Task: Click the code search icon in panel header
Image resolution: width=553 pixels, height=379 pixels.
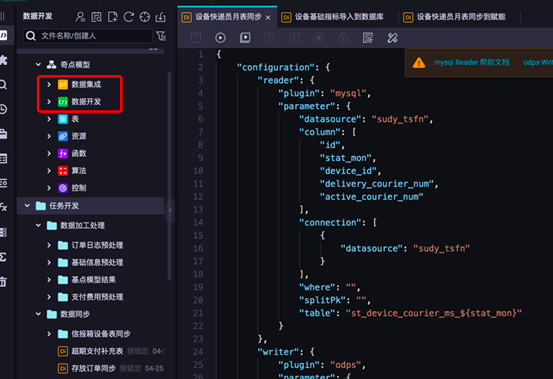Action: tap(96, 17)
